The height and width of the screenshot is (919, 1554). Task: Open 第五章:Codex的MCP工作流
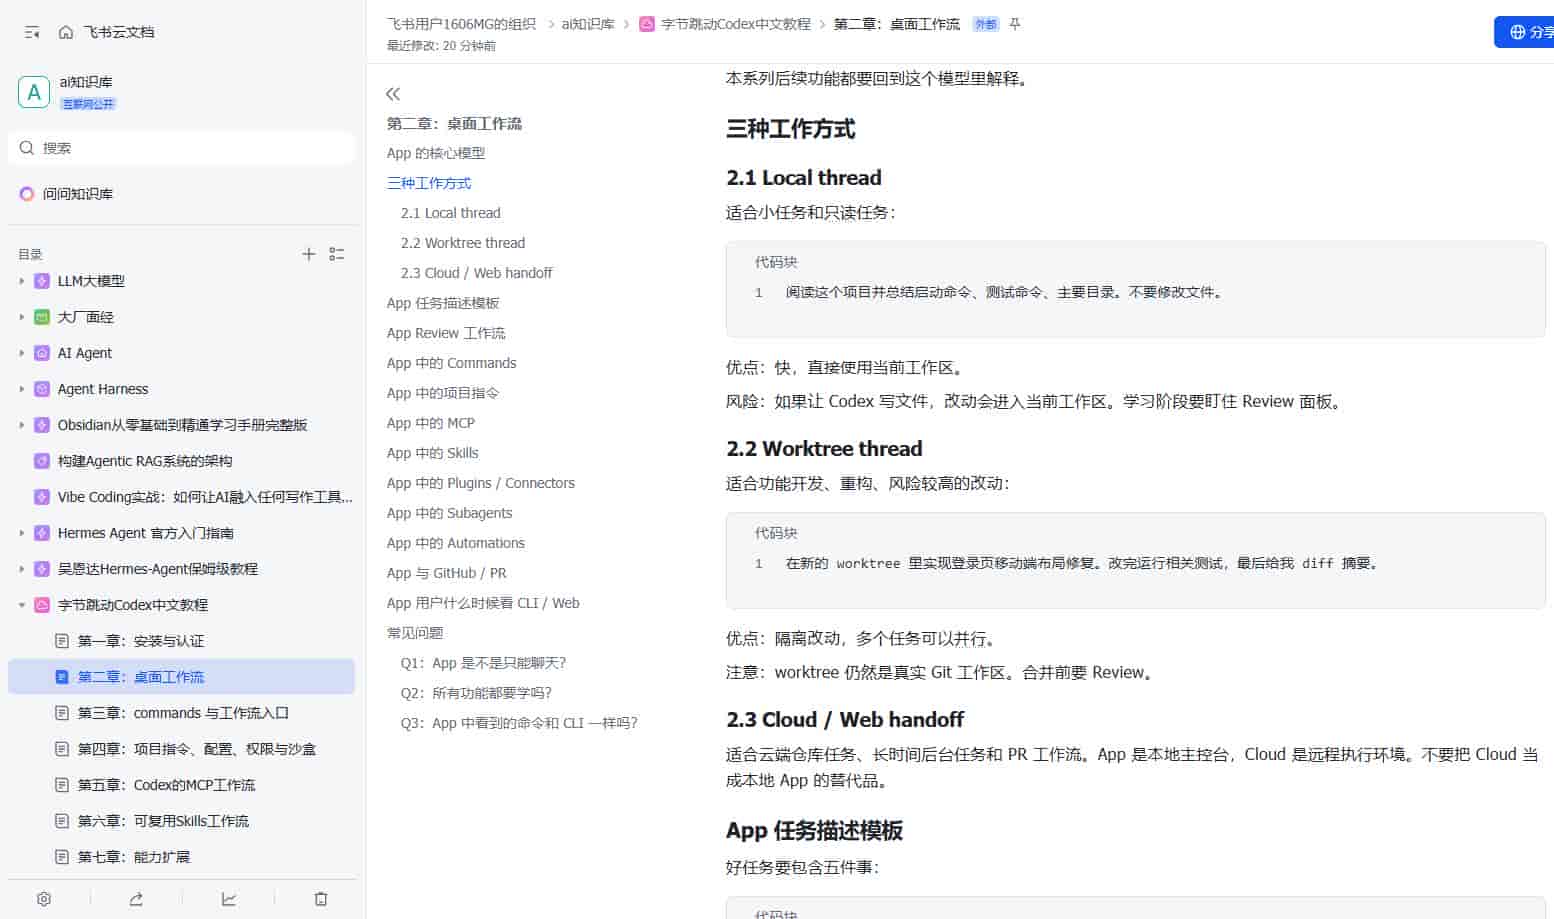tap(166, 785)
